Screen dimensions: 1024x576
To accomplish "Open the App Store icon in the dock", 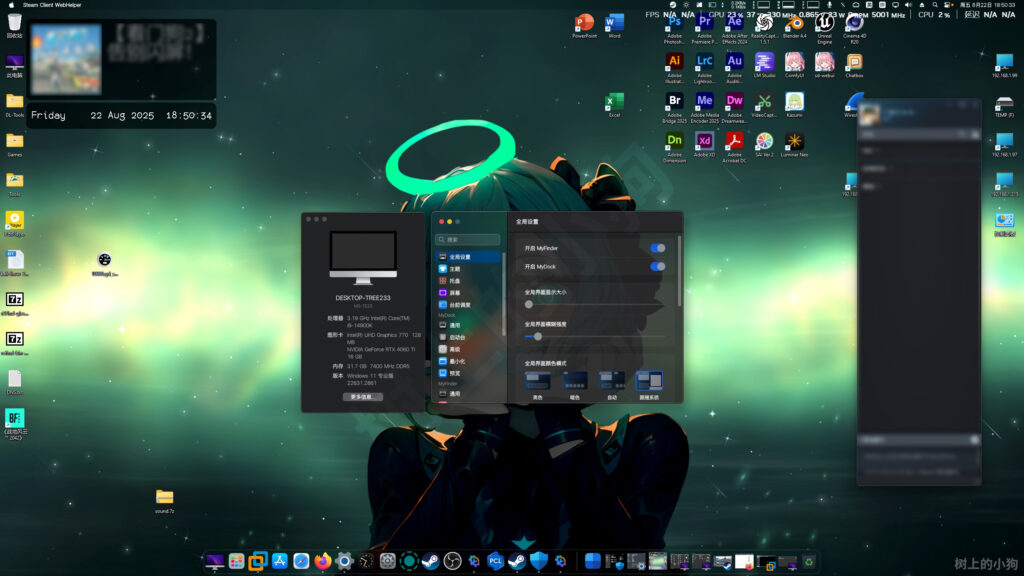I will click(x=280, y=561).
